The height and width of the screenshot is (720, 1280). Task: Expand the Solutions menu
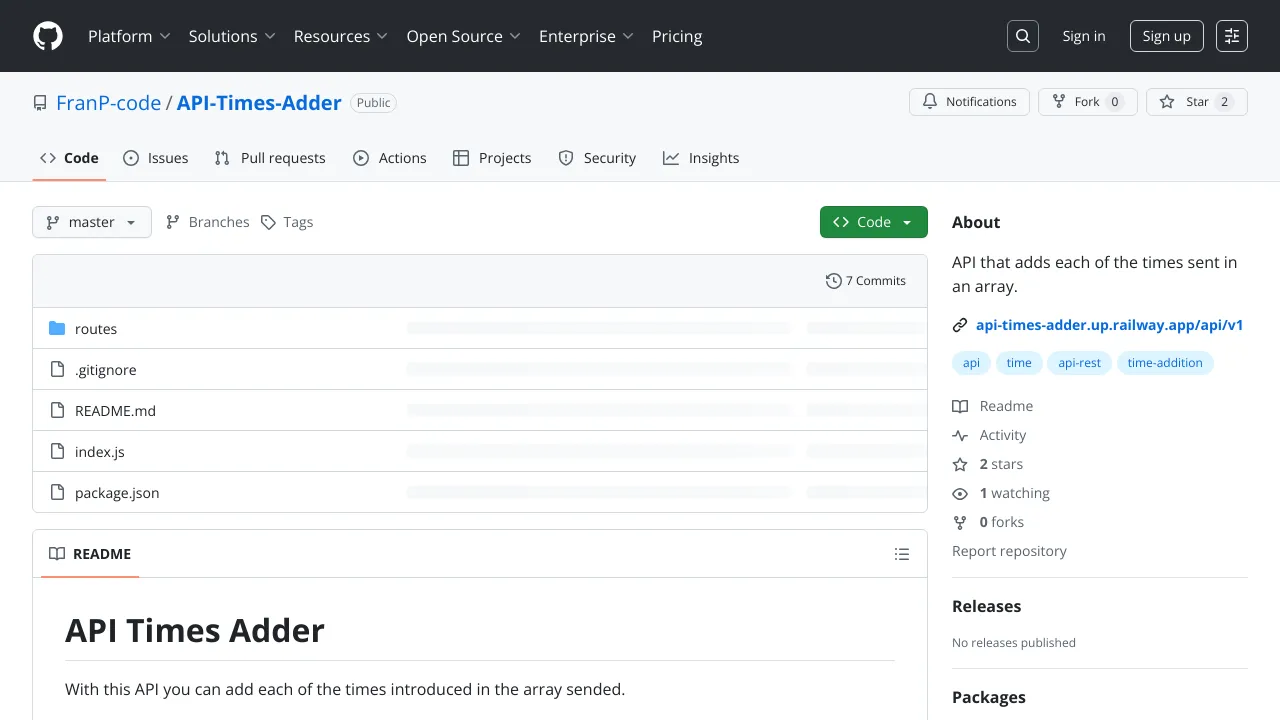231,36
